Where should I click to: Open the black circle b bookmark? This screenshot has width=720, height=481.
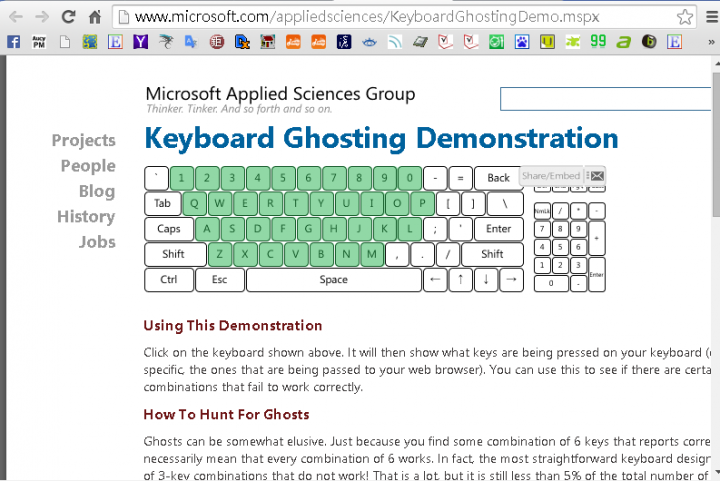[649, 42]
